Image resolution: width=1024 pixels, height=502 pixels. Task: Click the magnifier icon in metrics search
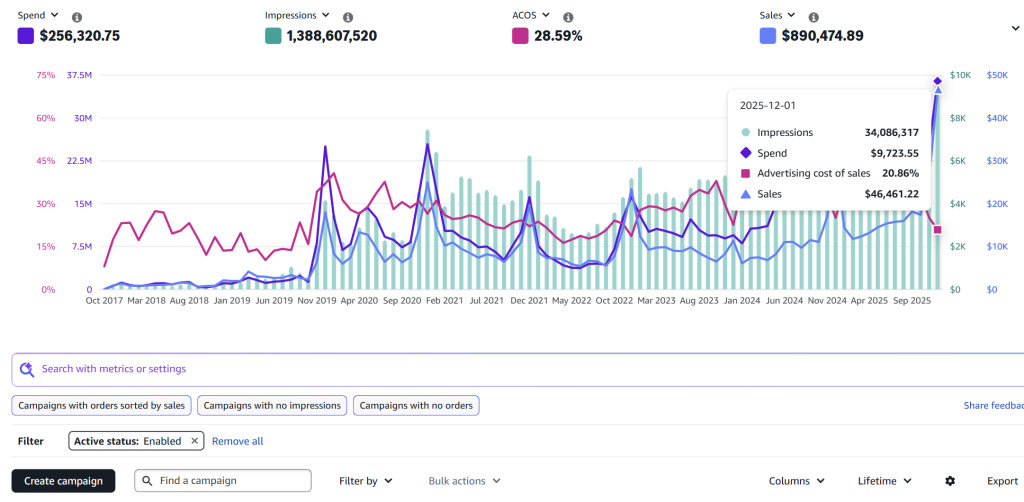click(x=27, y=369)
